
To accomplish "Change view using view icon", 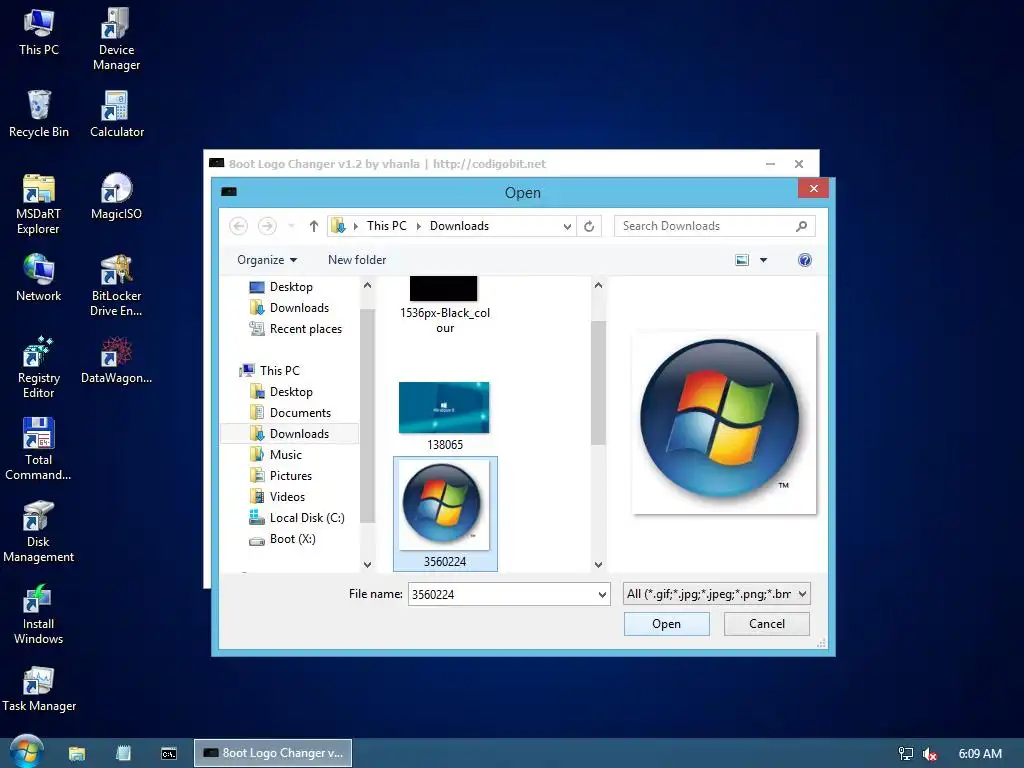I will (742, 260).
